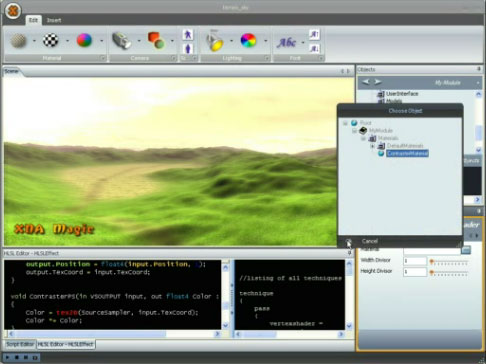
Task: Click the pin icon of Objects panel
Action: 479,69
